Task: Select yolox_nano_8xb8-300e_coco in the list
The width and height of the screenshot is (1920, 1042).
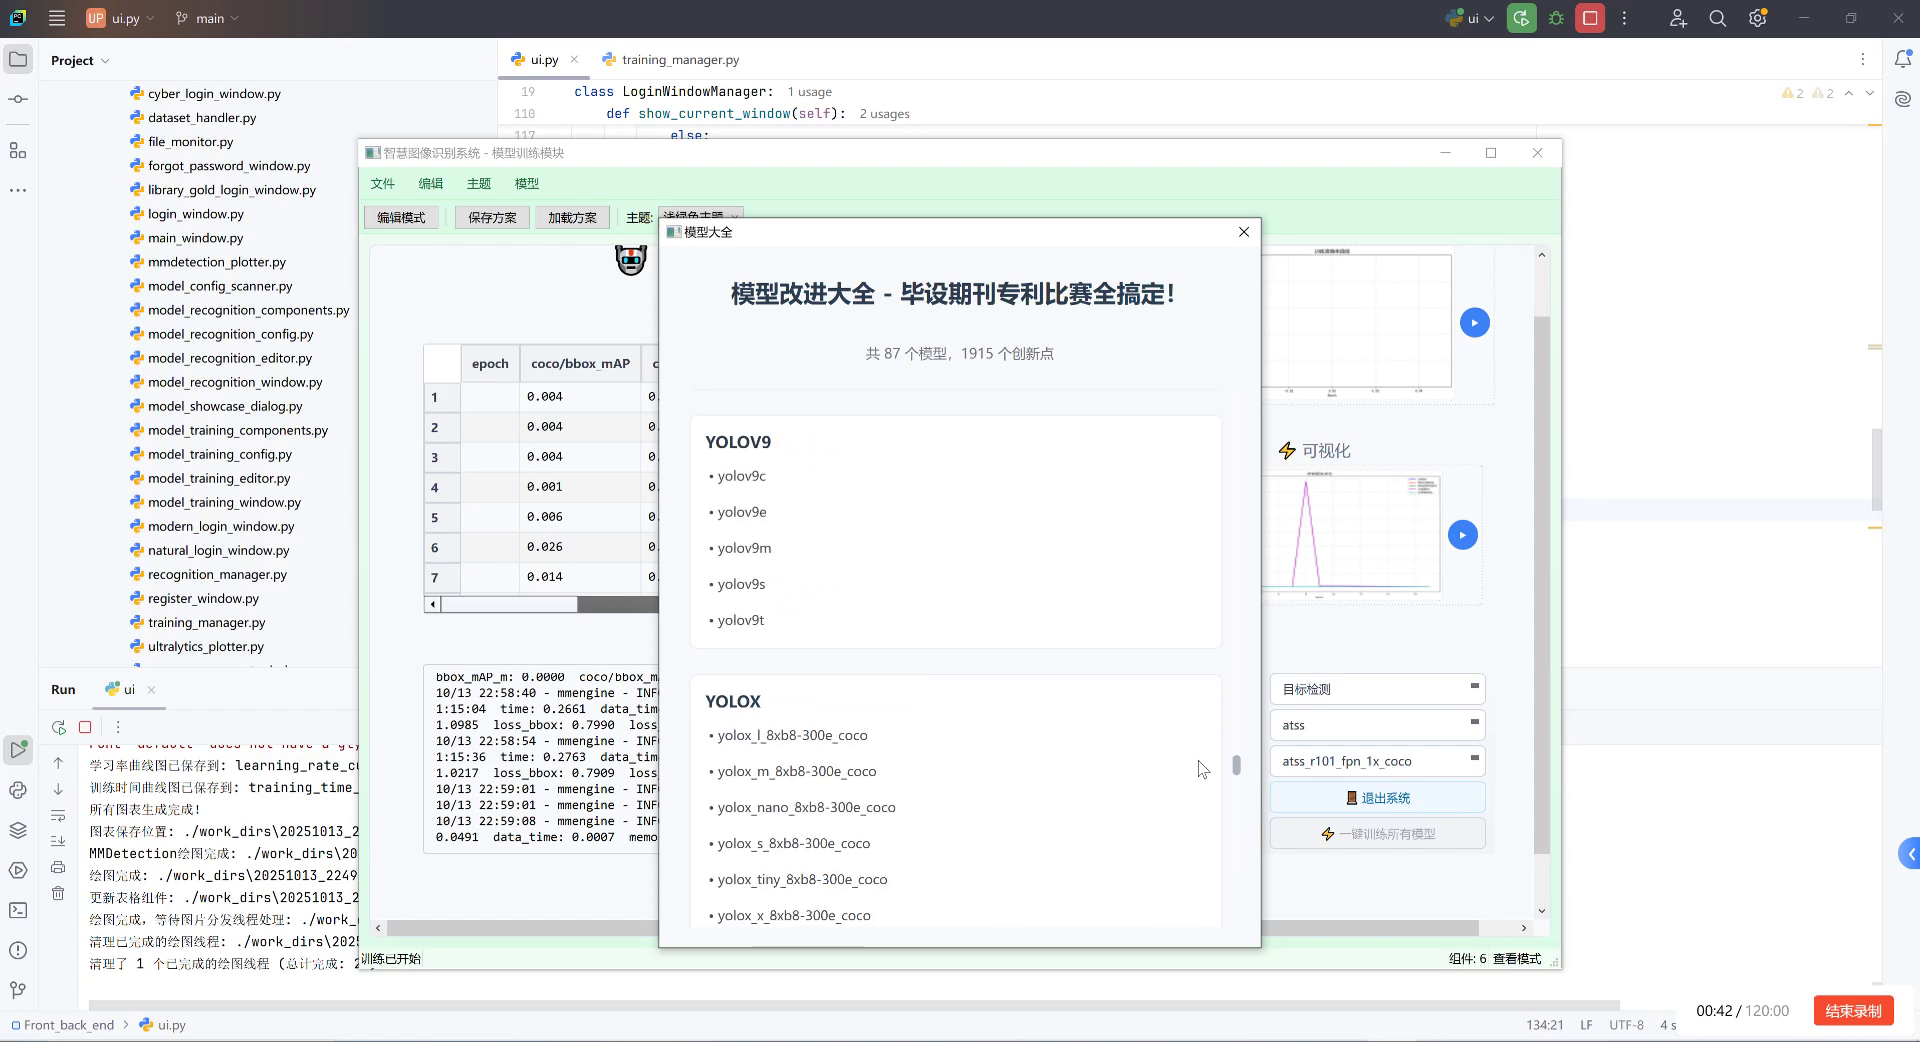Action: [806, 807]
